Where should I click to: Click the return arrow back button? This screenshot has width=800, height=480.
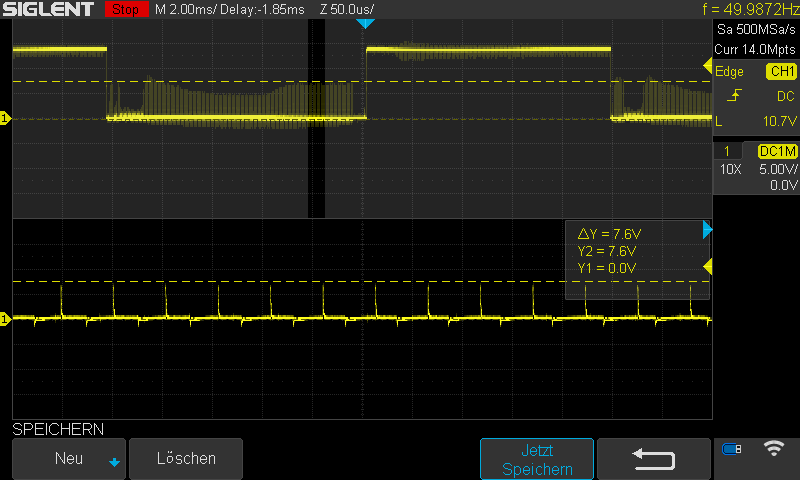point(654,459)
